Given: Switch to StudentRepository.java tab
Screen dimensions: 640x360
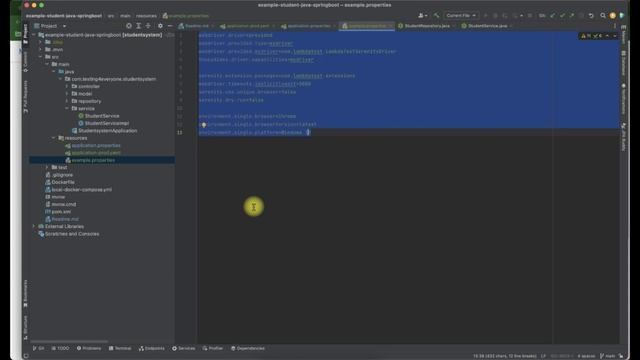Looking at the screenshot, I should (x=427, y=26).
